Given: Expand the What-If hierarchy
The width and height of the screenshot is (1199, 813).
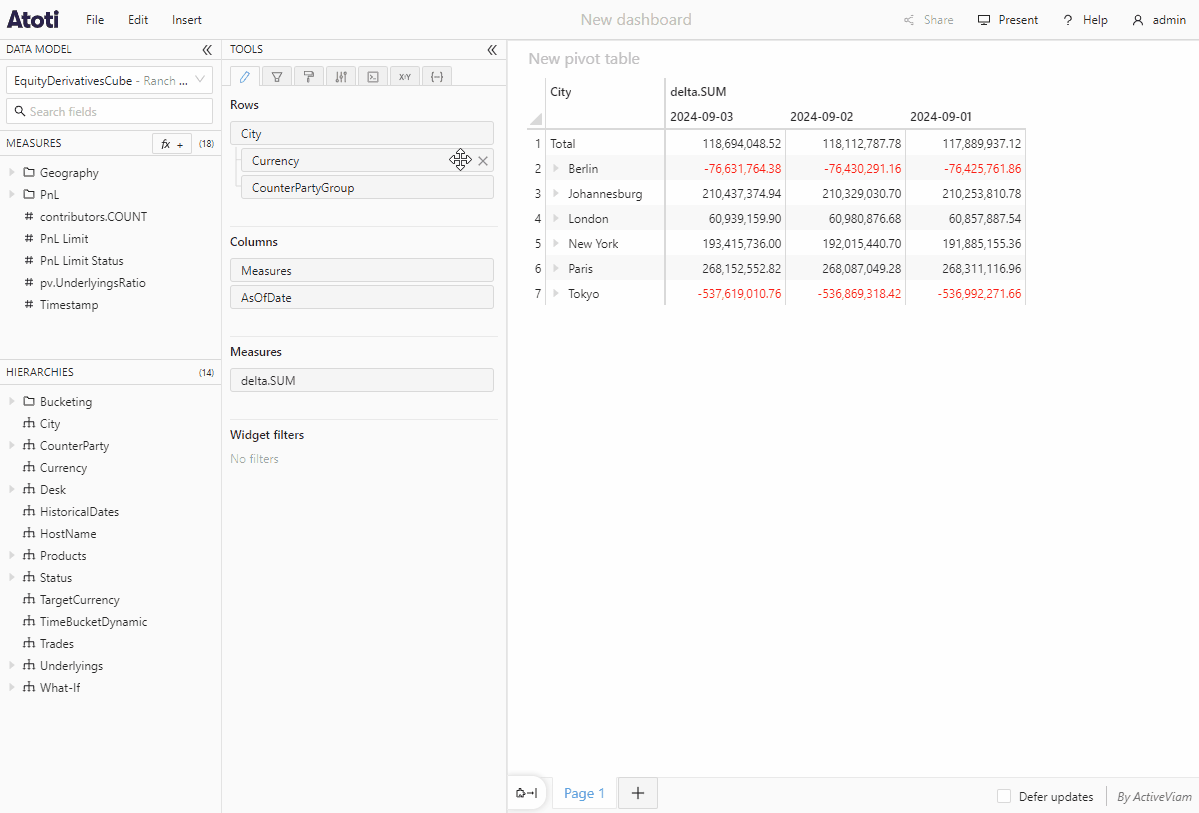Looking at the screenshot, I should point(12,688).
